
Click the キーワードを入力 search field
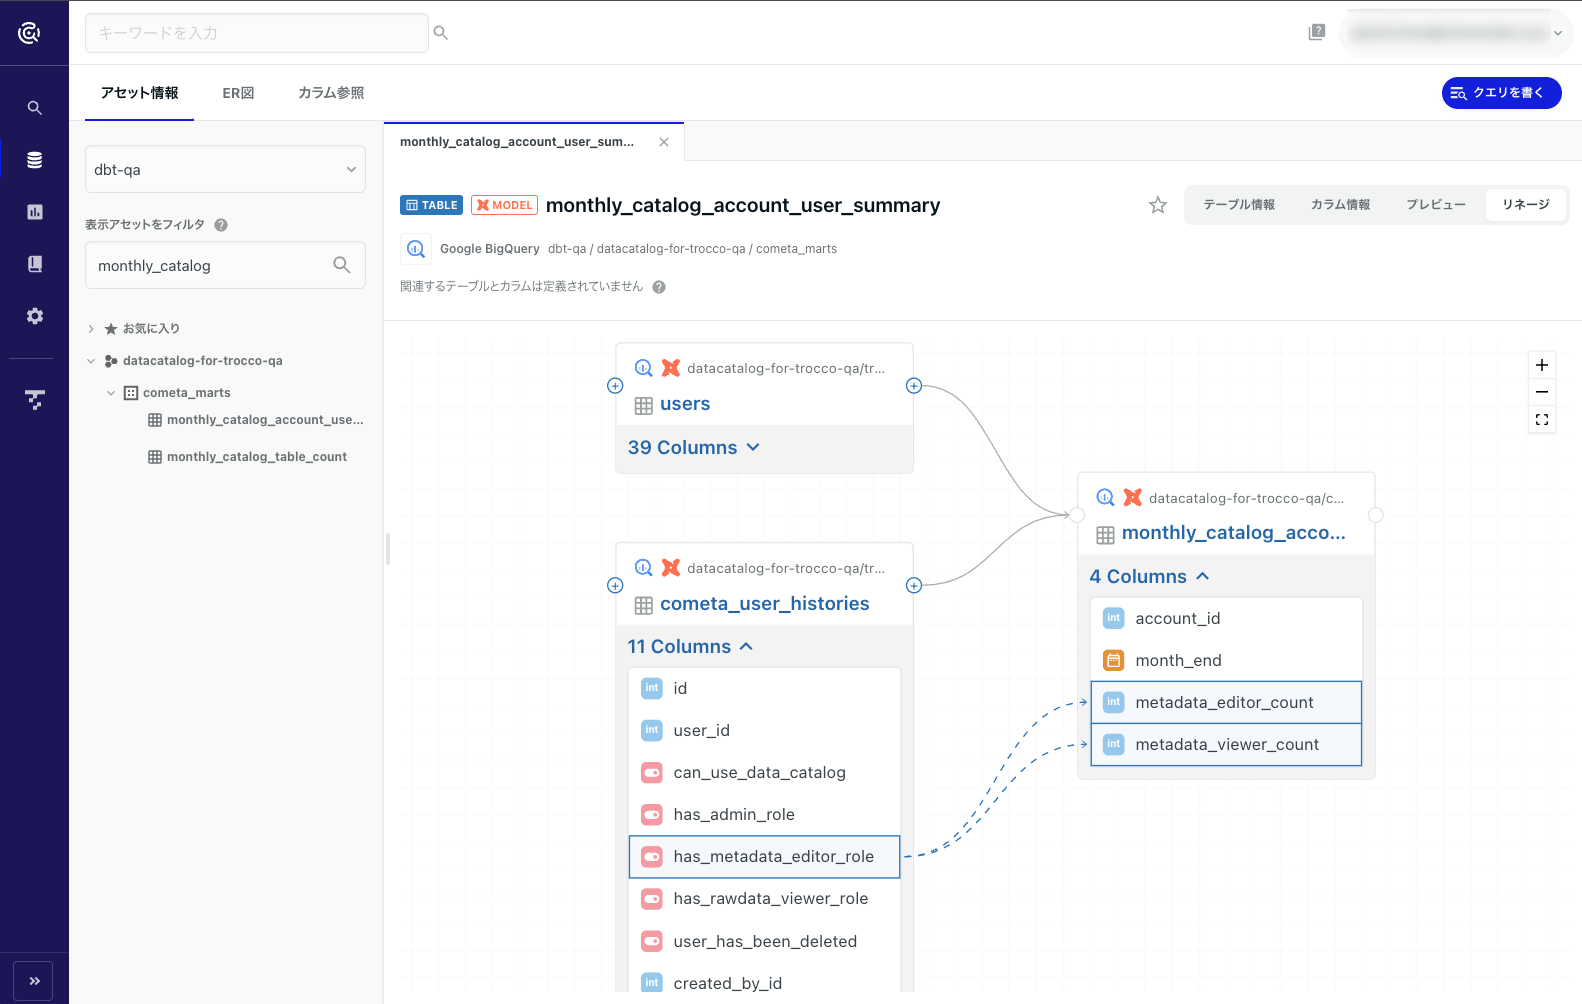coord(257,33)
